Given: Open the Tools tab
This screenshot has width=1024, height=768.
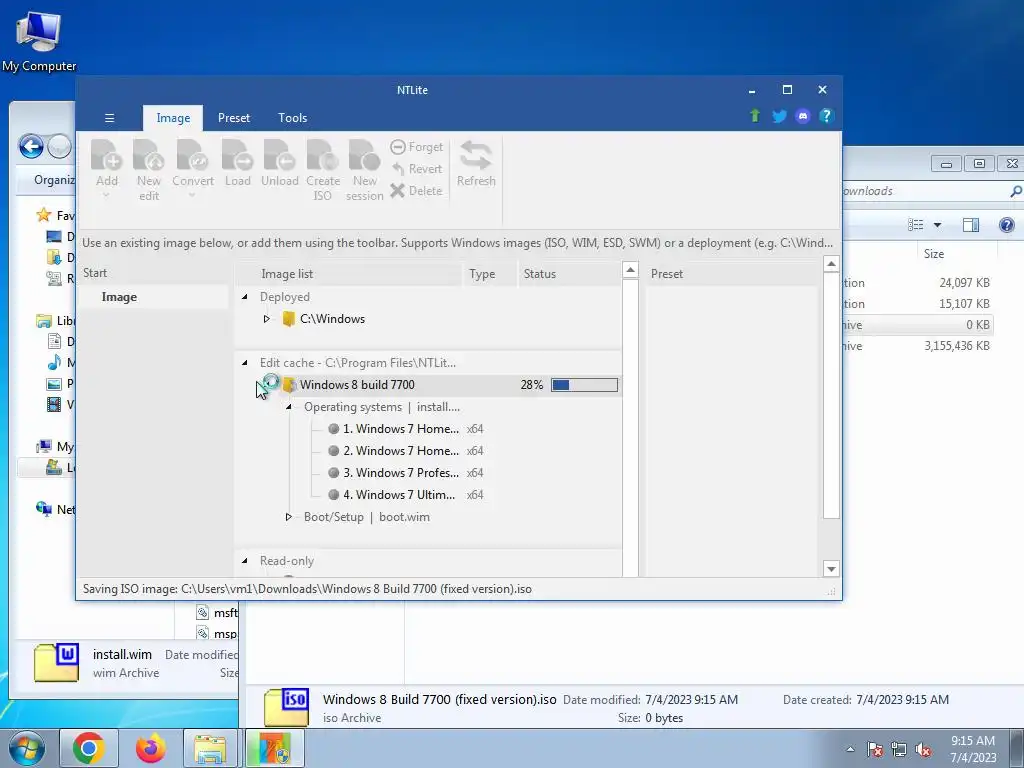Looking at the screenshot, I should click(x=293, y=118).
